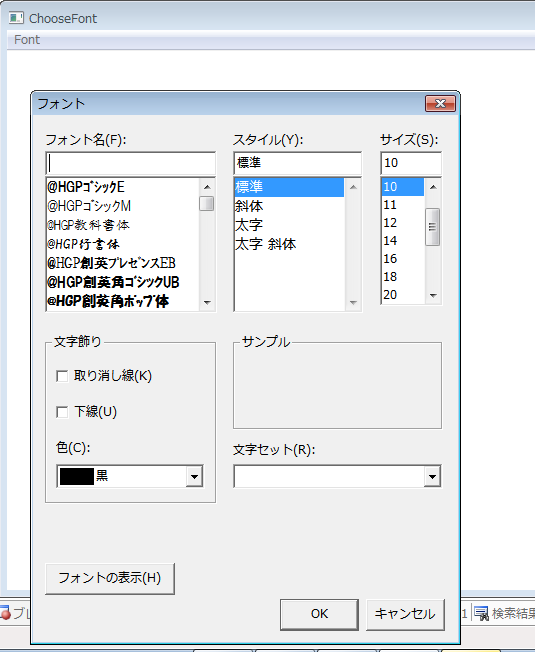Click the ChooseFont window title icon
The height and width of the screenshot is (652, 535).
[x=16, y=18]
